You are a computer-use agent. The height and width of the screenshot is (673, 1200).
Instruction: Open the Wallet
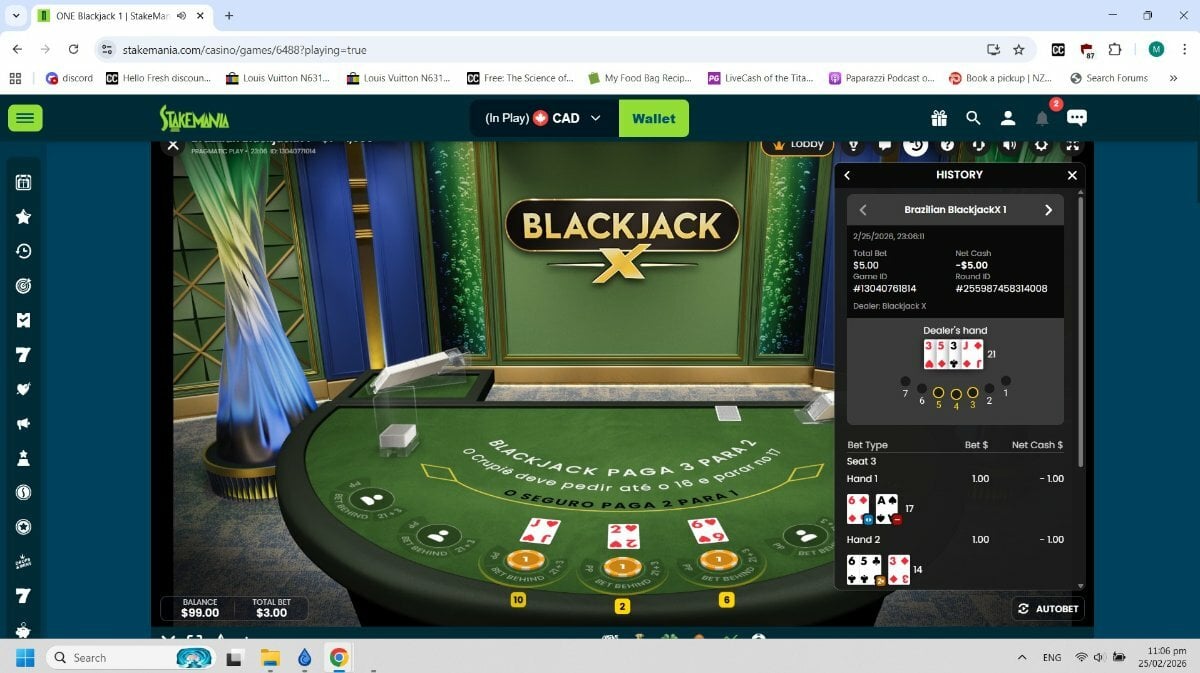pos(654,118)
